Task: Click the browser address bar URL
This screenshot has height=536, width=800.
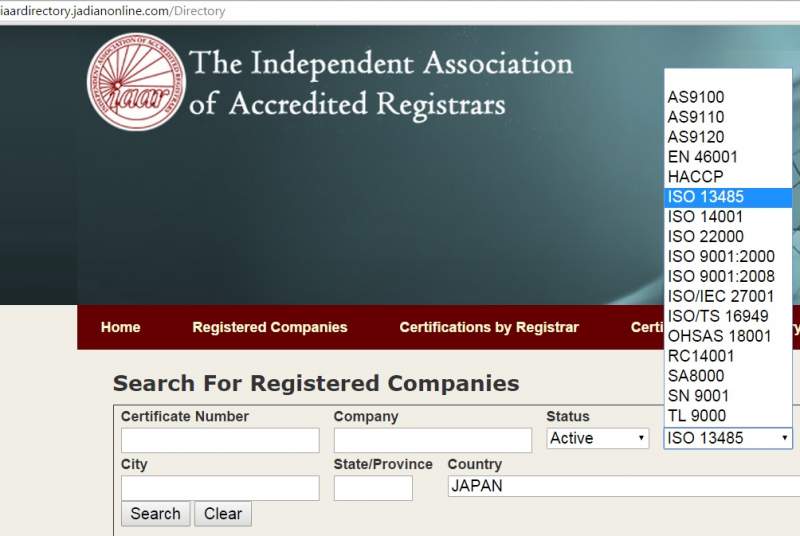Action: click(112, 11)
